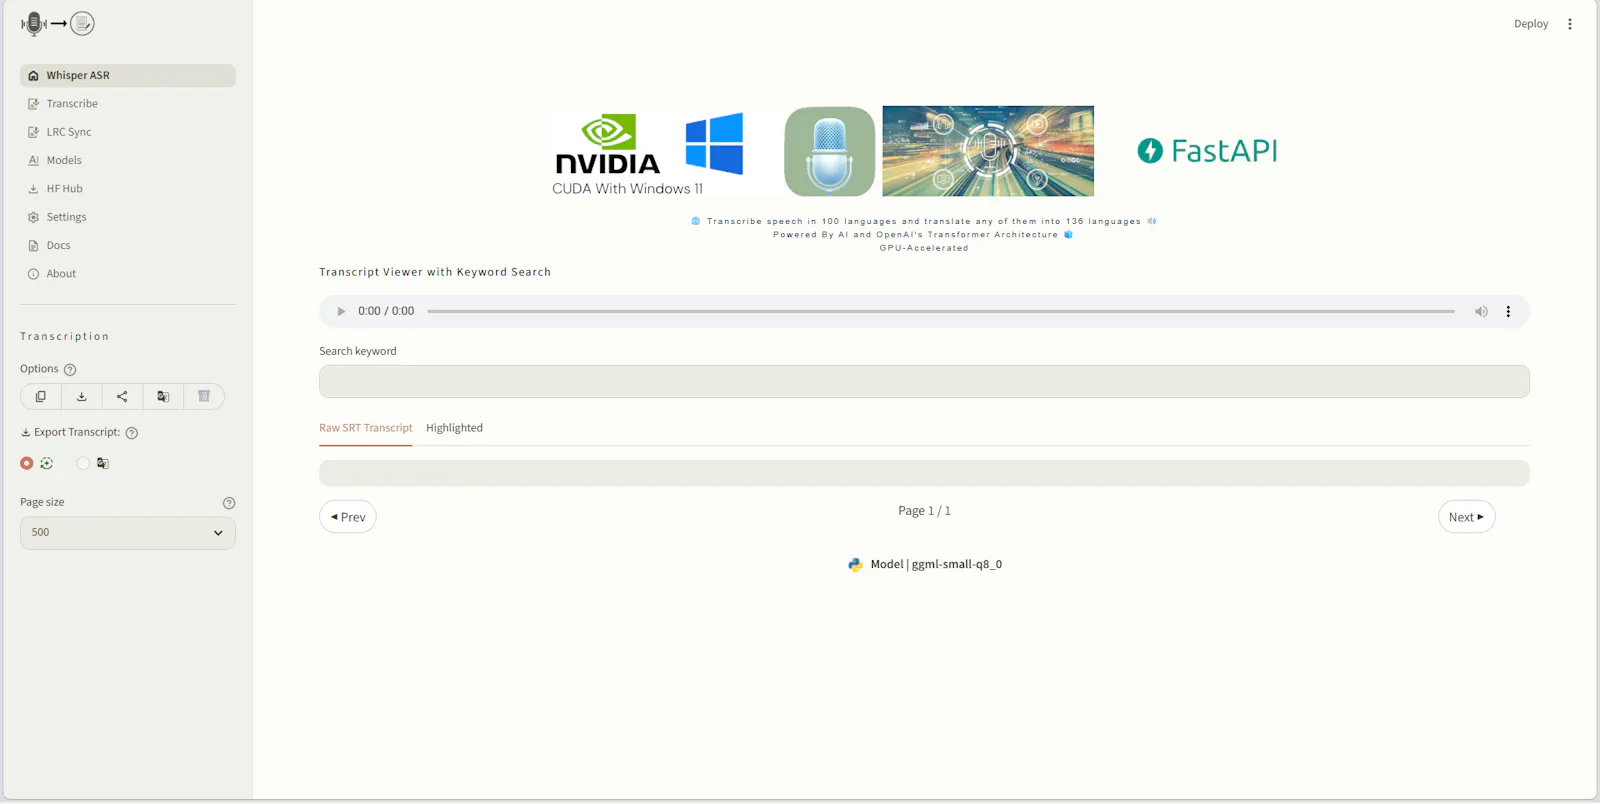Viewport: 1600px width, 804px height.
Task: Go to the Transcribe page
Action: (x=128, y=104)
